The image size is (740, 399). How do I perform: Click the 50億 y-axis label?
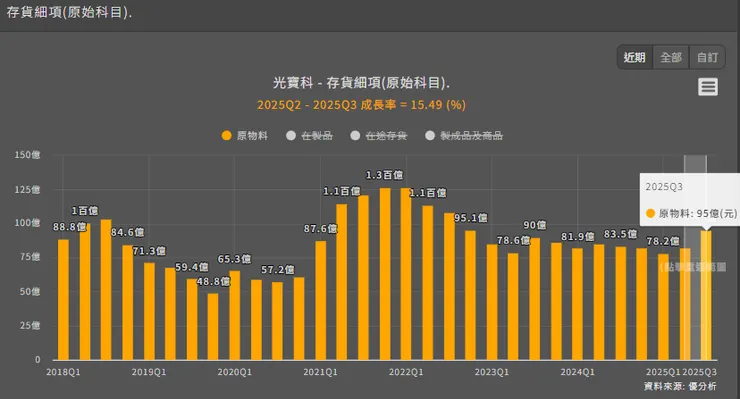coord(30,292)
